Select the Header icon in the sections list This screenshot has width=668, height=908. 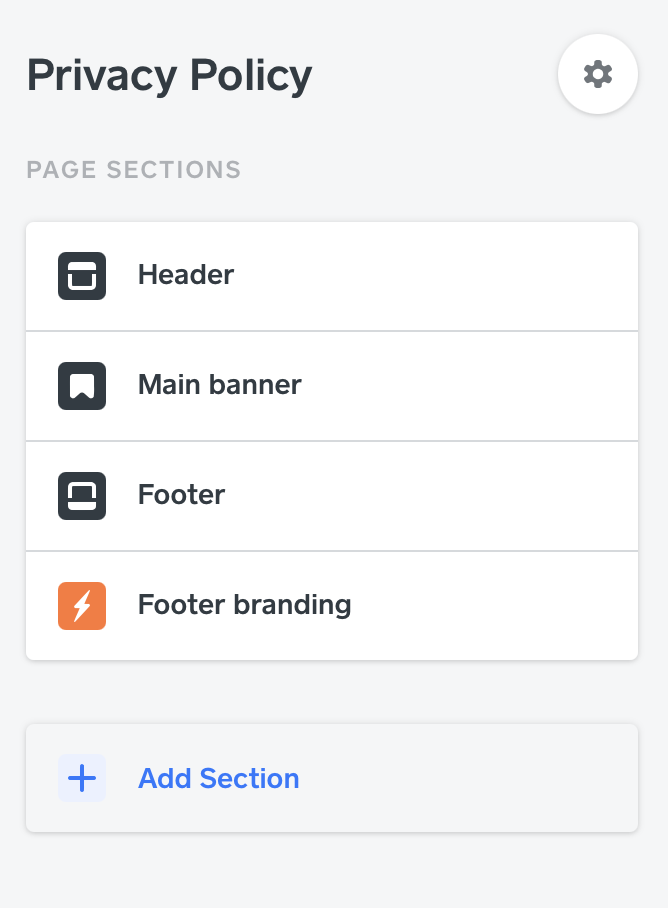coord(81,276)
